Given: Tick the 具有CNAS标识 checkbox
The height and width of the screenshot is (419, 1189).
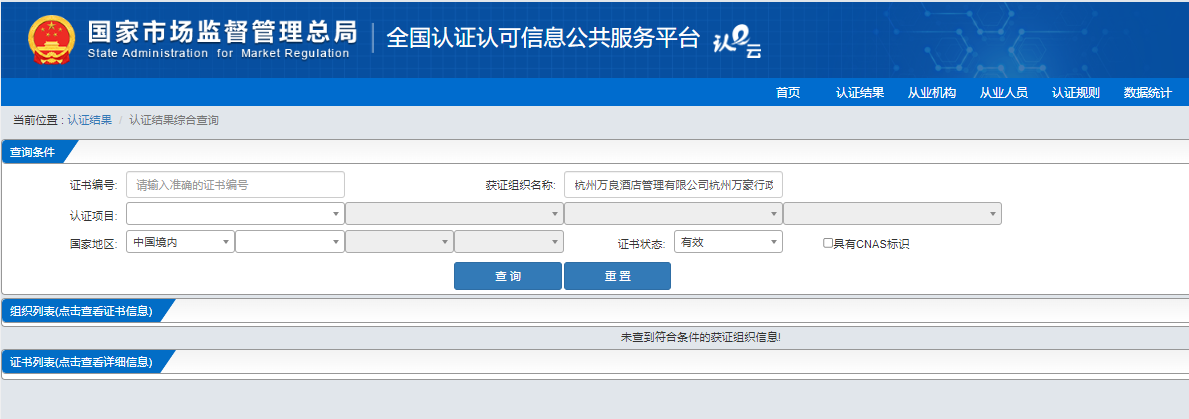Looking at the screenshot, I should click(828, 243).
